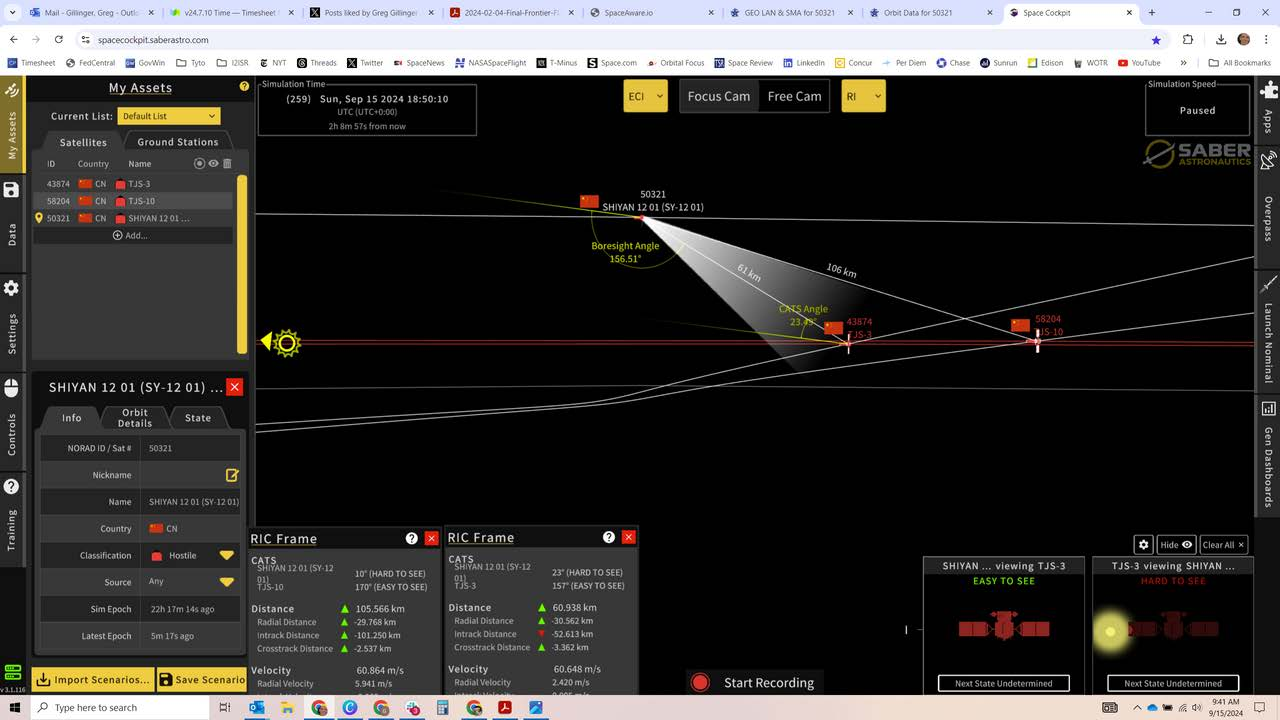This screenshot has height=720, width=1280.
Task: Open the TJS-3 viewing SHIYAN thumbnail
Action: (1173, 628)
